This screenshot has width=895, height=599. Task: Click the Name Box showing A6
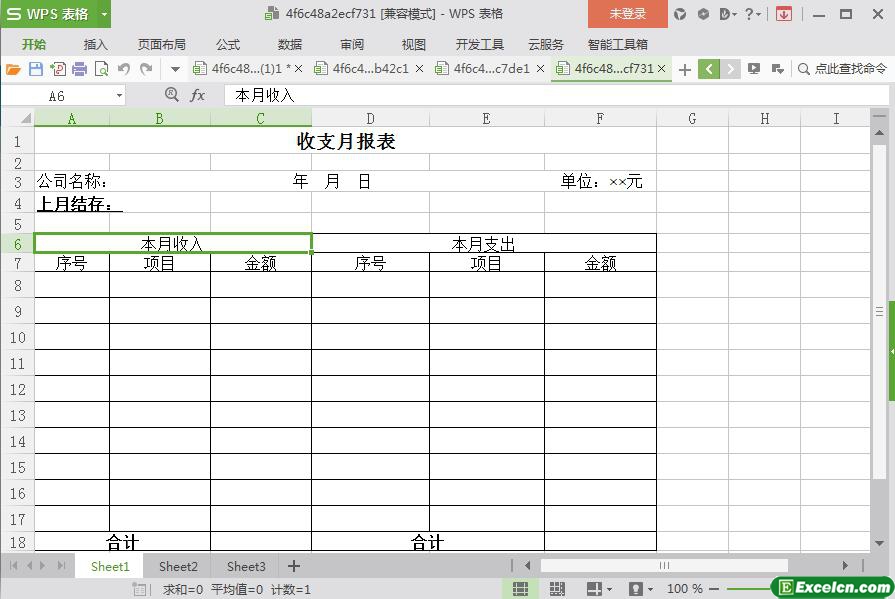(57, 96)
